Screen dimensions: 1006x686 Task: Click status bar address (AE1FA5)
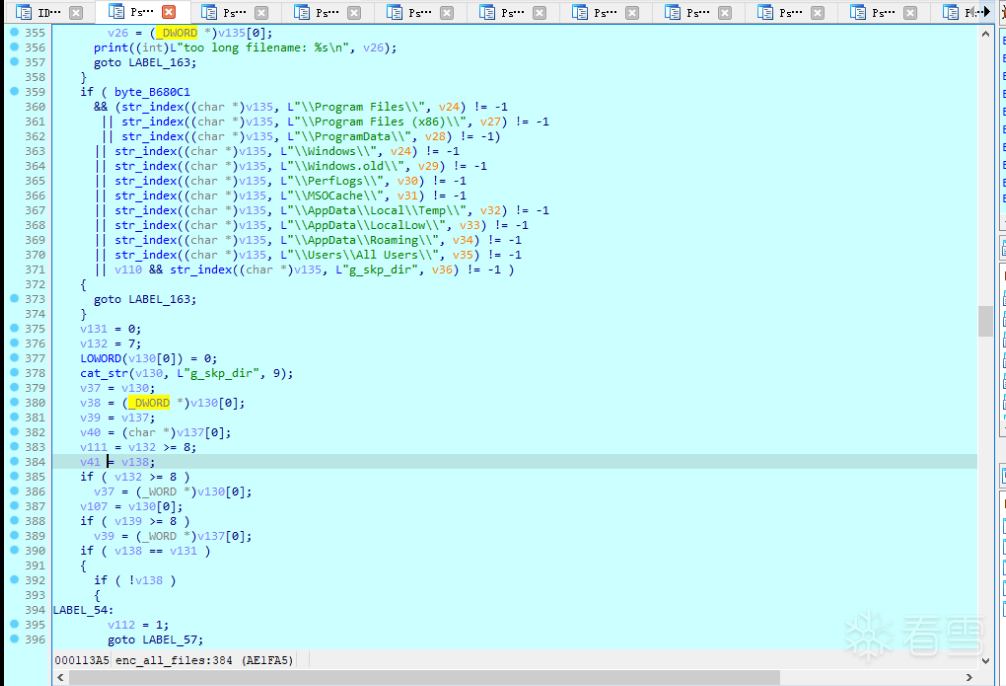[268, 660]
